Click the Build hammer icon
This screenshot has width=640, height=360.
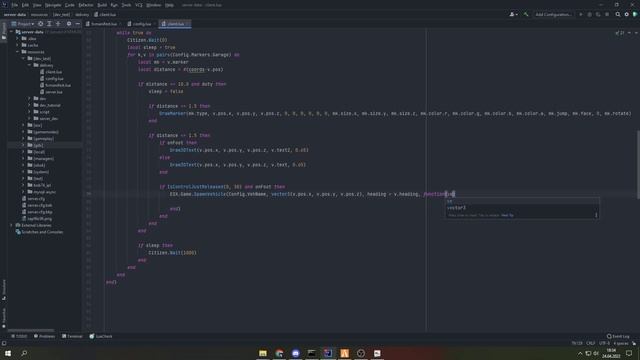526,14
